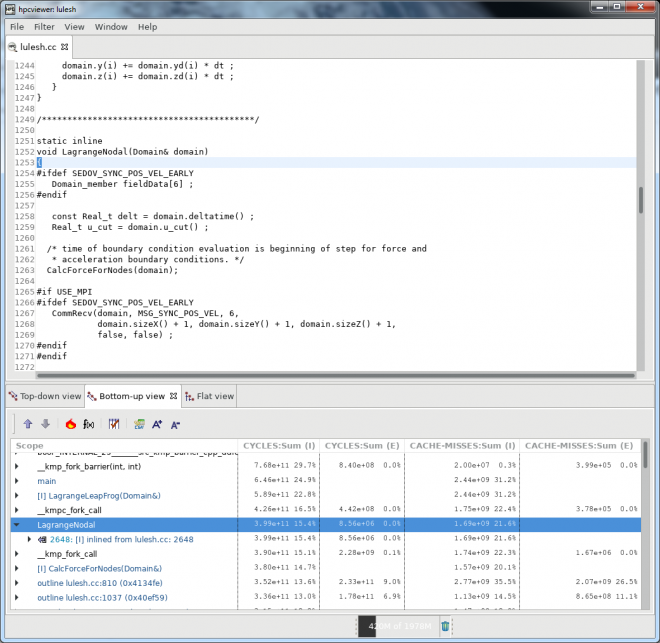This screenshot has height=643, width=660.
Task: Sort by CYCLES:Sum (E) column header
Action: (x=362, y=446)
